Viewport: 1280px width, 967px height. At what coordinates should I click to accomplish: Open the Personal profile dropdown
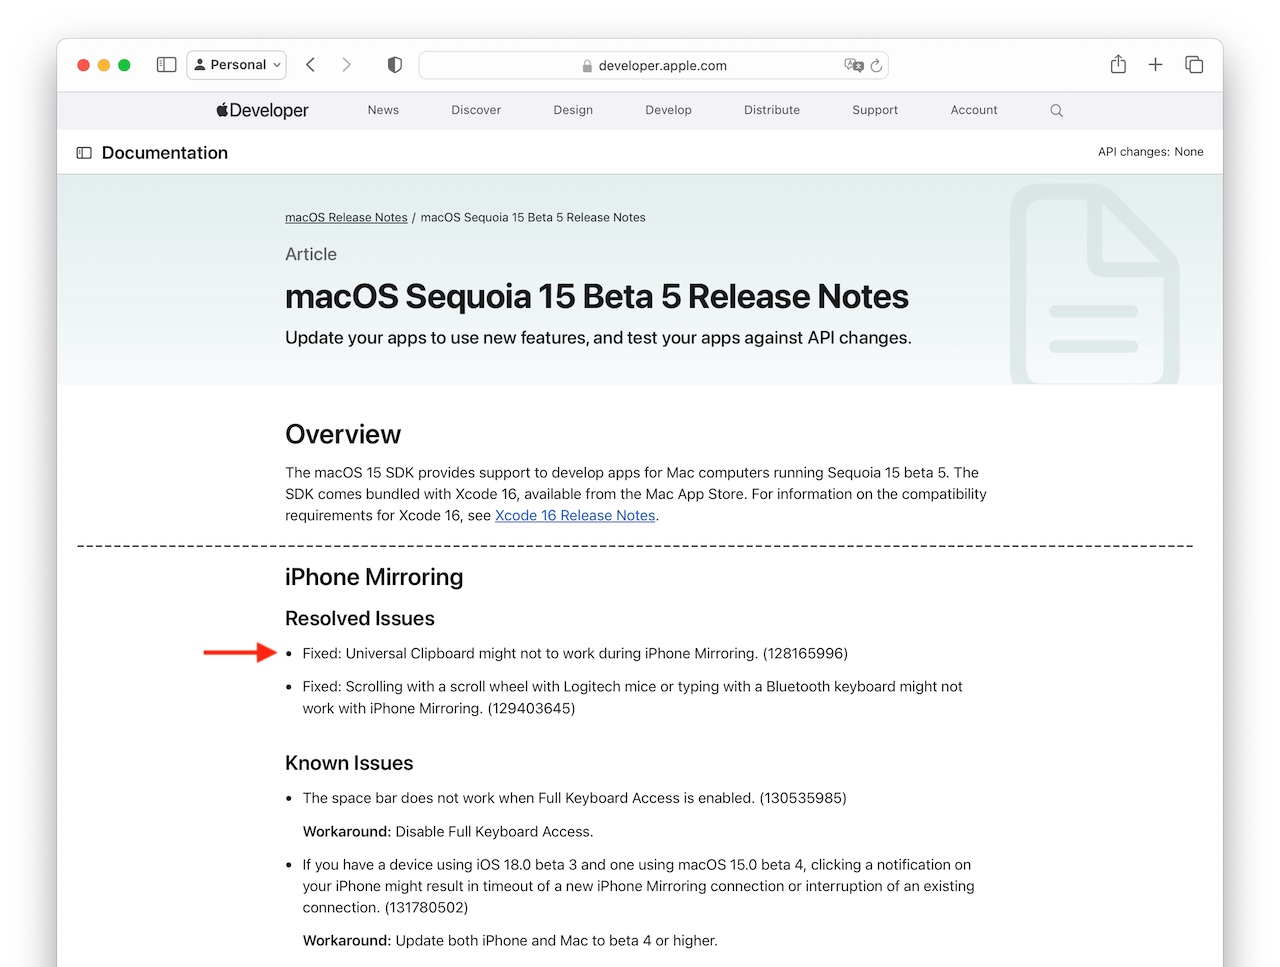[237, 65]
